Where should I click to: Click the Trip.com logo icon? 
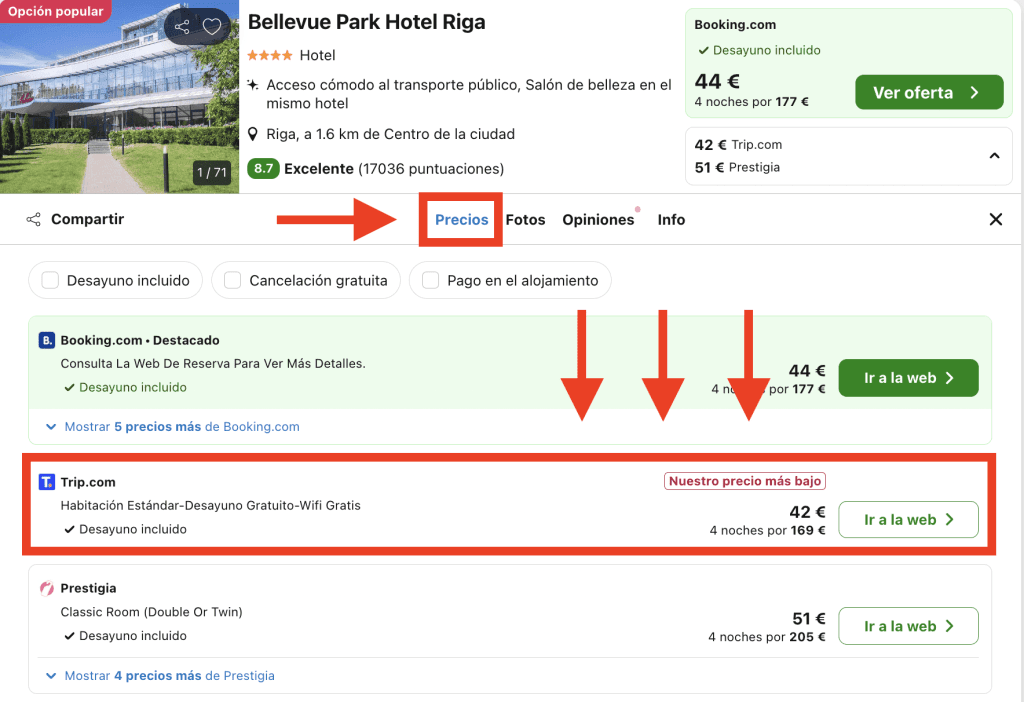[46, 482]
